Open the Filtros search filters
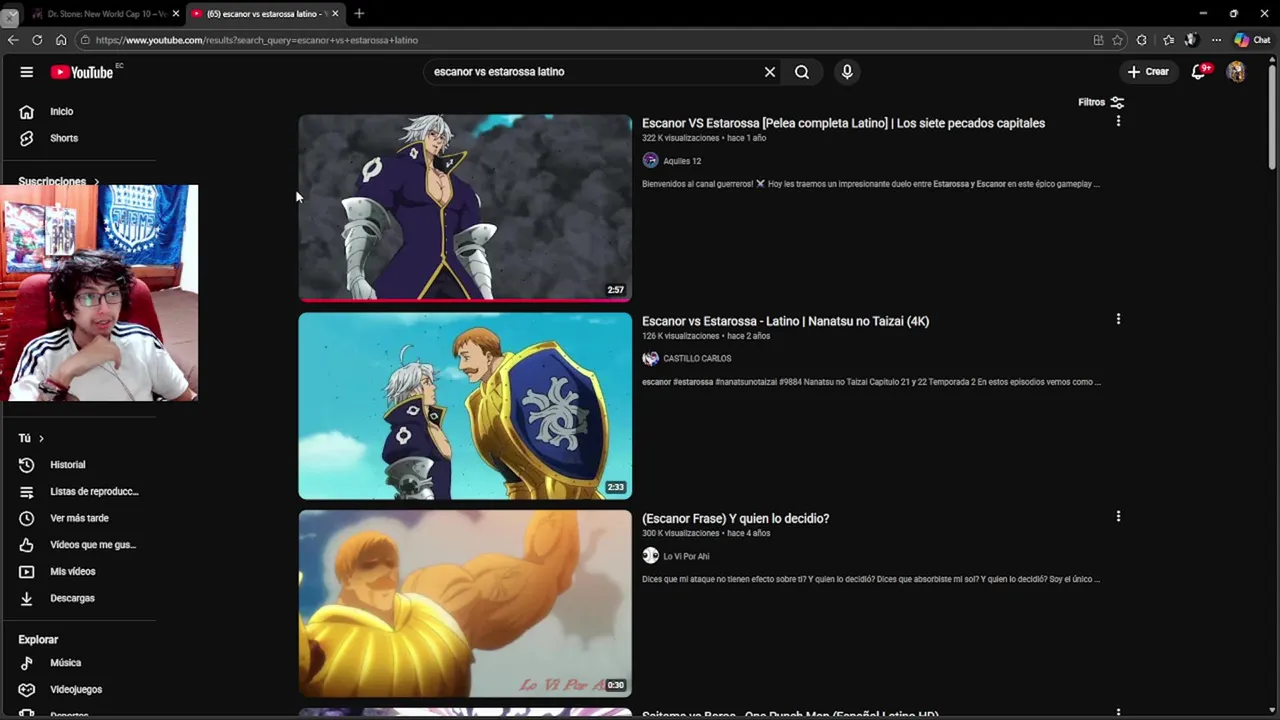This screenshot has height=720, width=1280. pos(1101,102)
